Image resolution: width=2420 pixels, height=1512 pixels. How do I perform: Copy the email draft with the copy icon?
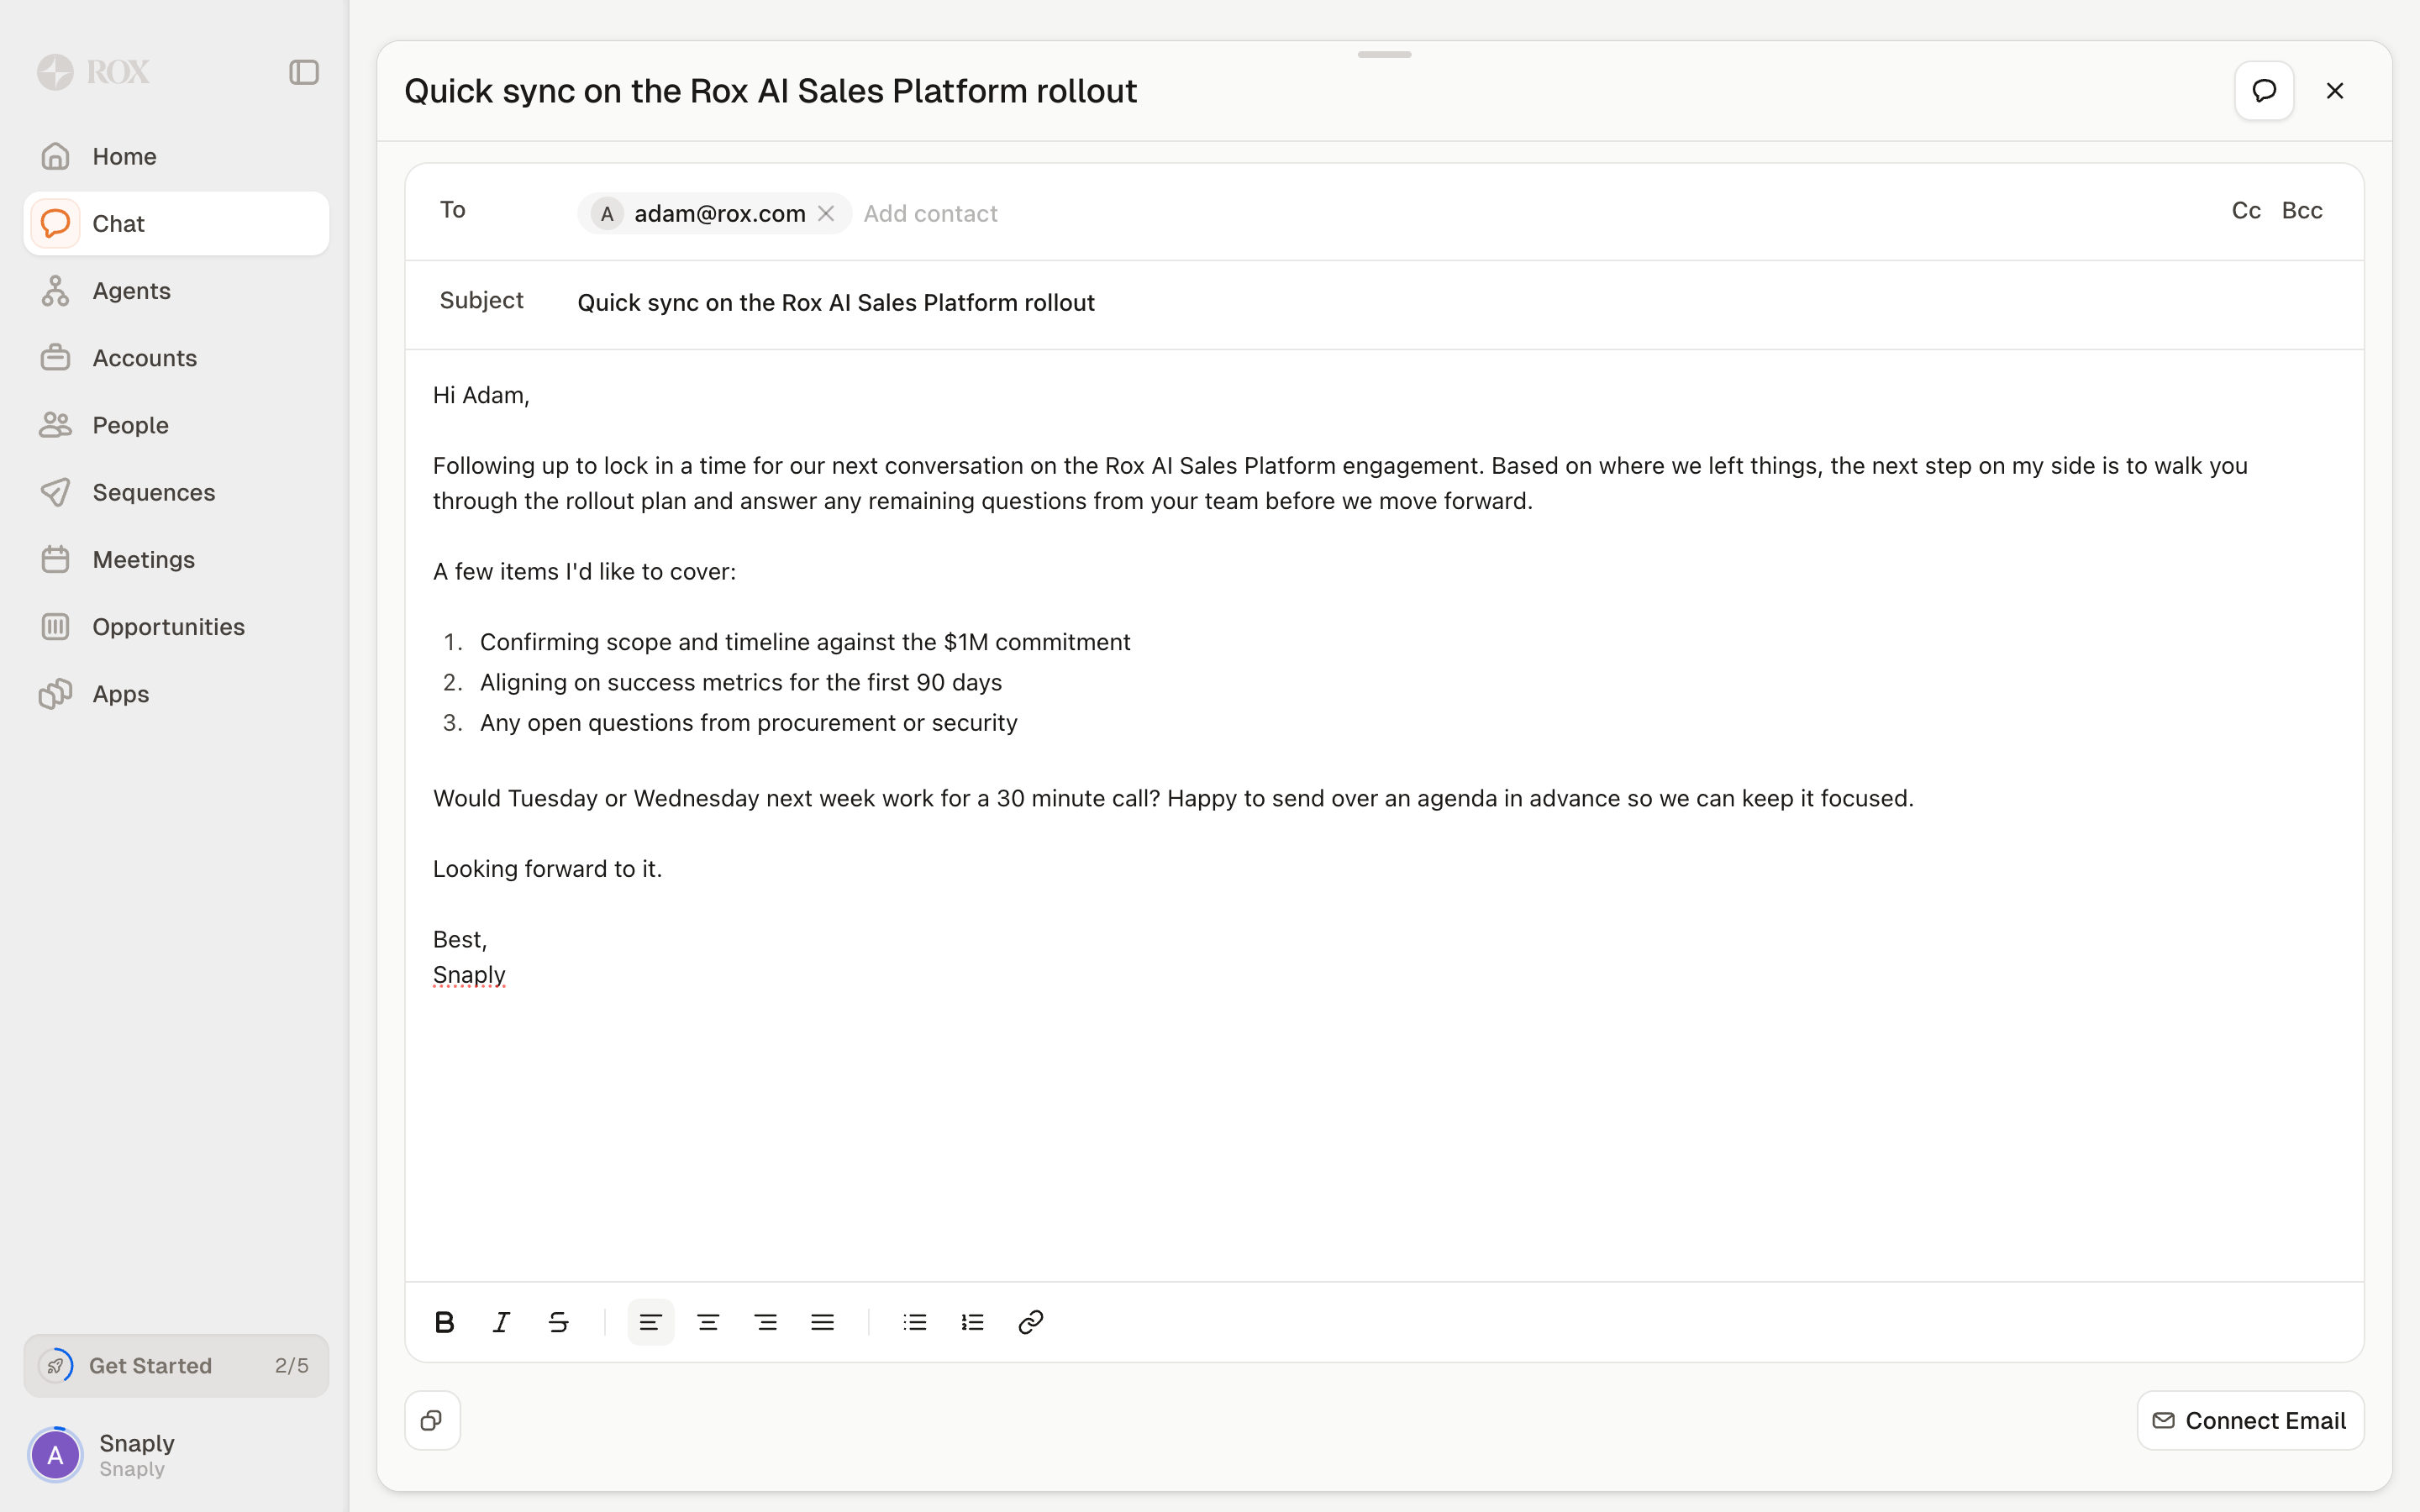432,1420
